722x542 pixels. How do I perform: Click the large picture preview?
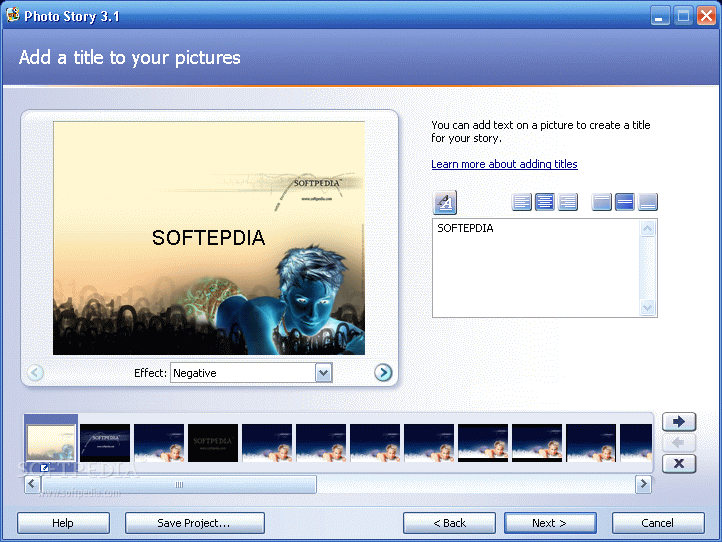tap(209, 238)
